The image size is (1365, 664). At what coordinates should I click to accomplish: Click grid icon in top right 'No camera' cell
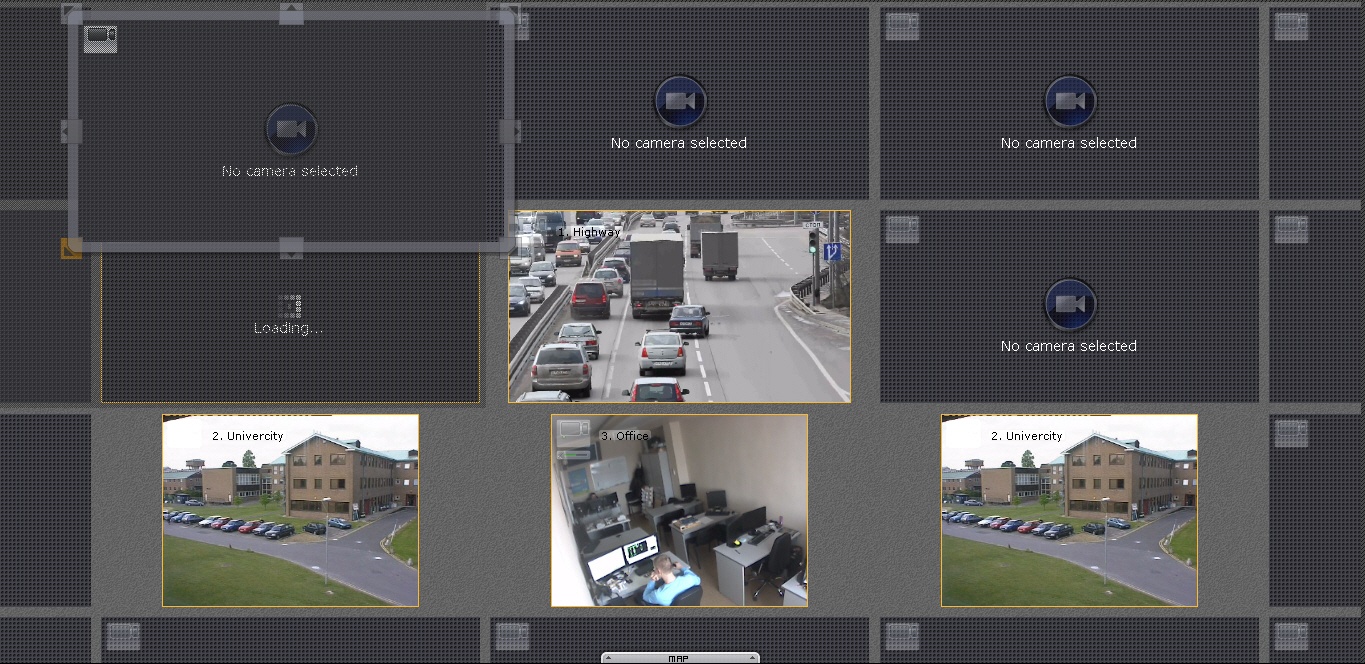pyautogui.click(x=902, y=26)
